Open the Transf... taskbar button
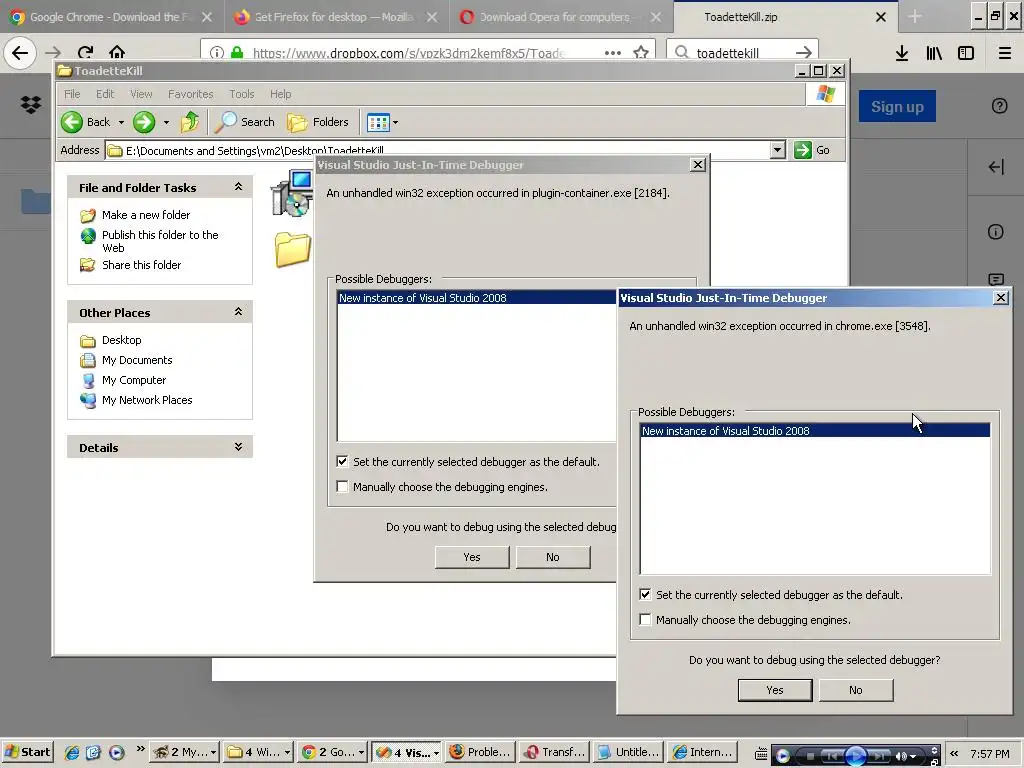The width and height of the screenshot is (1024, 768). pos(555,752)
